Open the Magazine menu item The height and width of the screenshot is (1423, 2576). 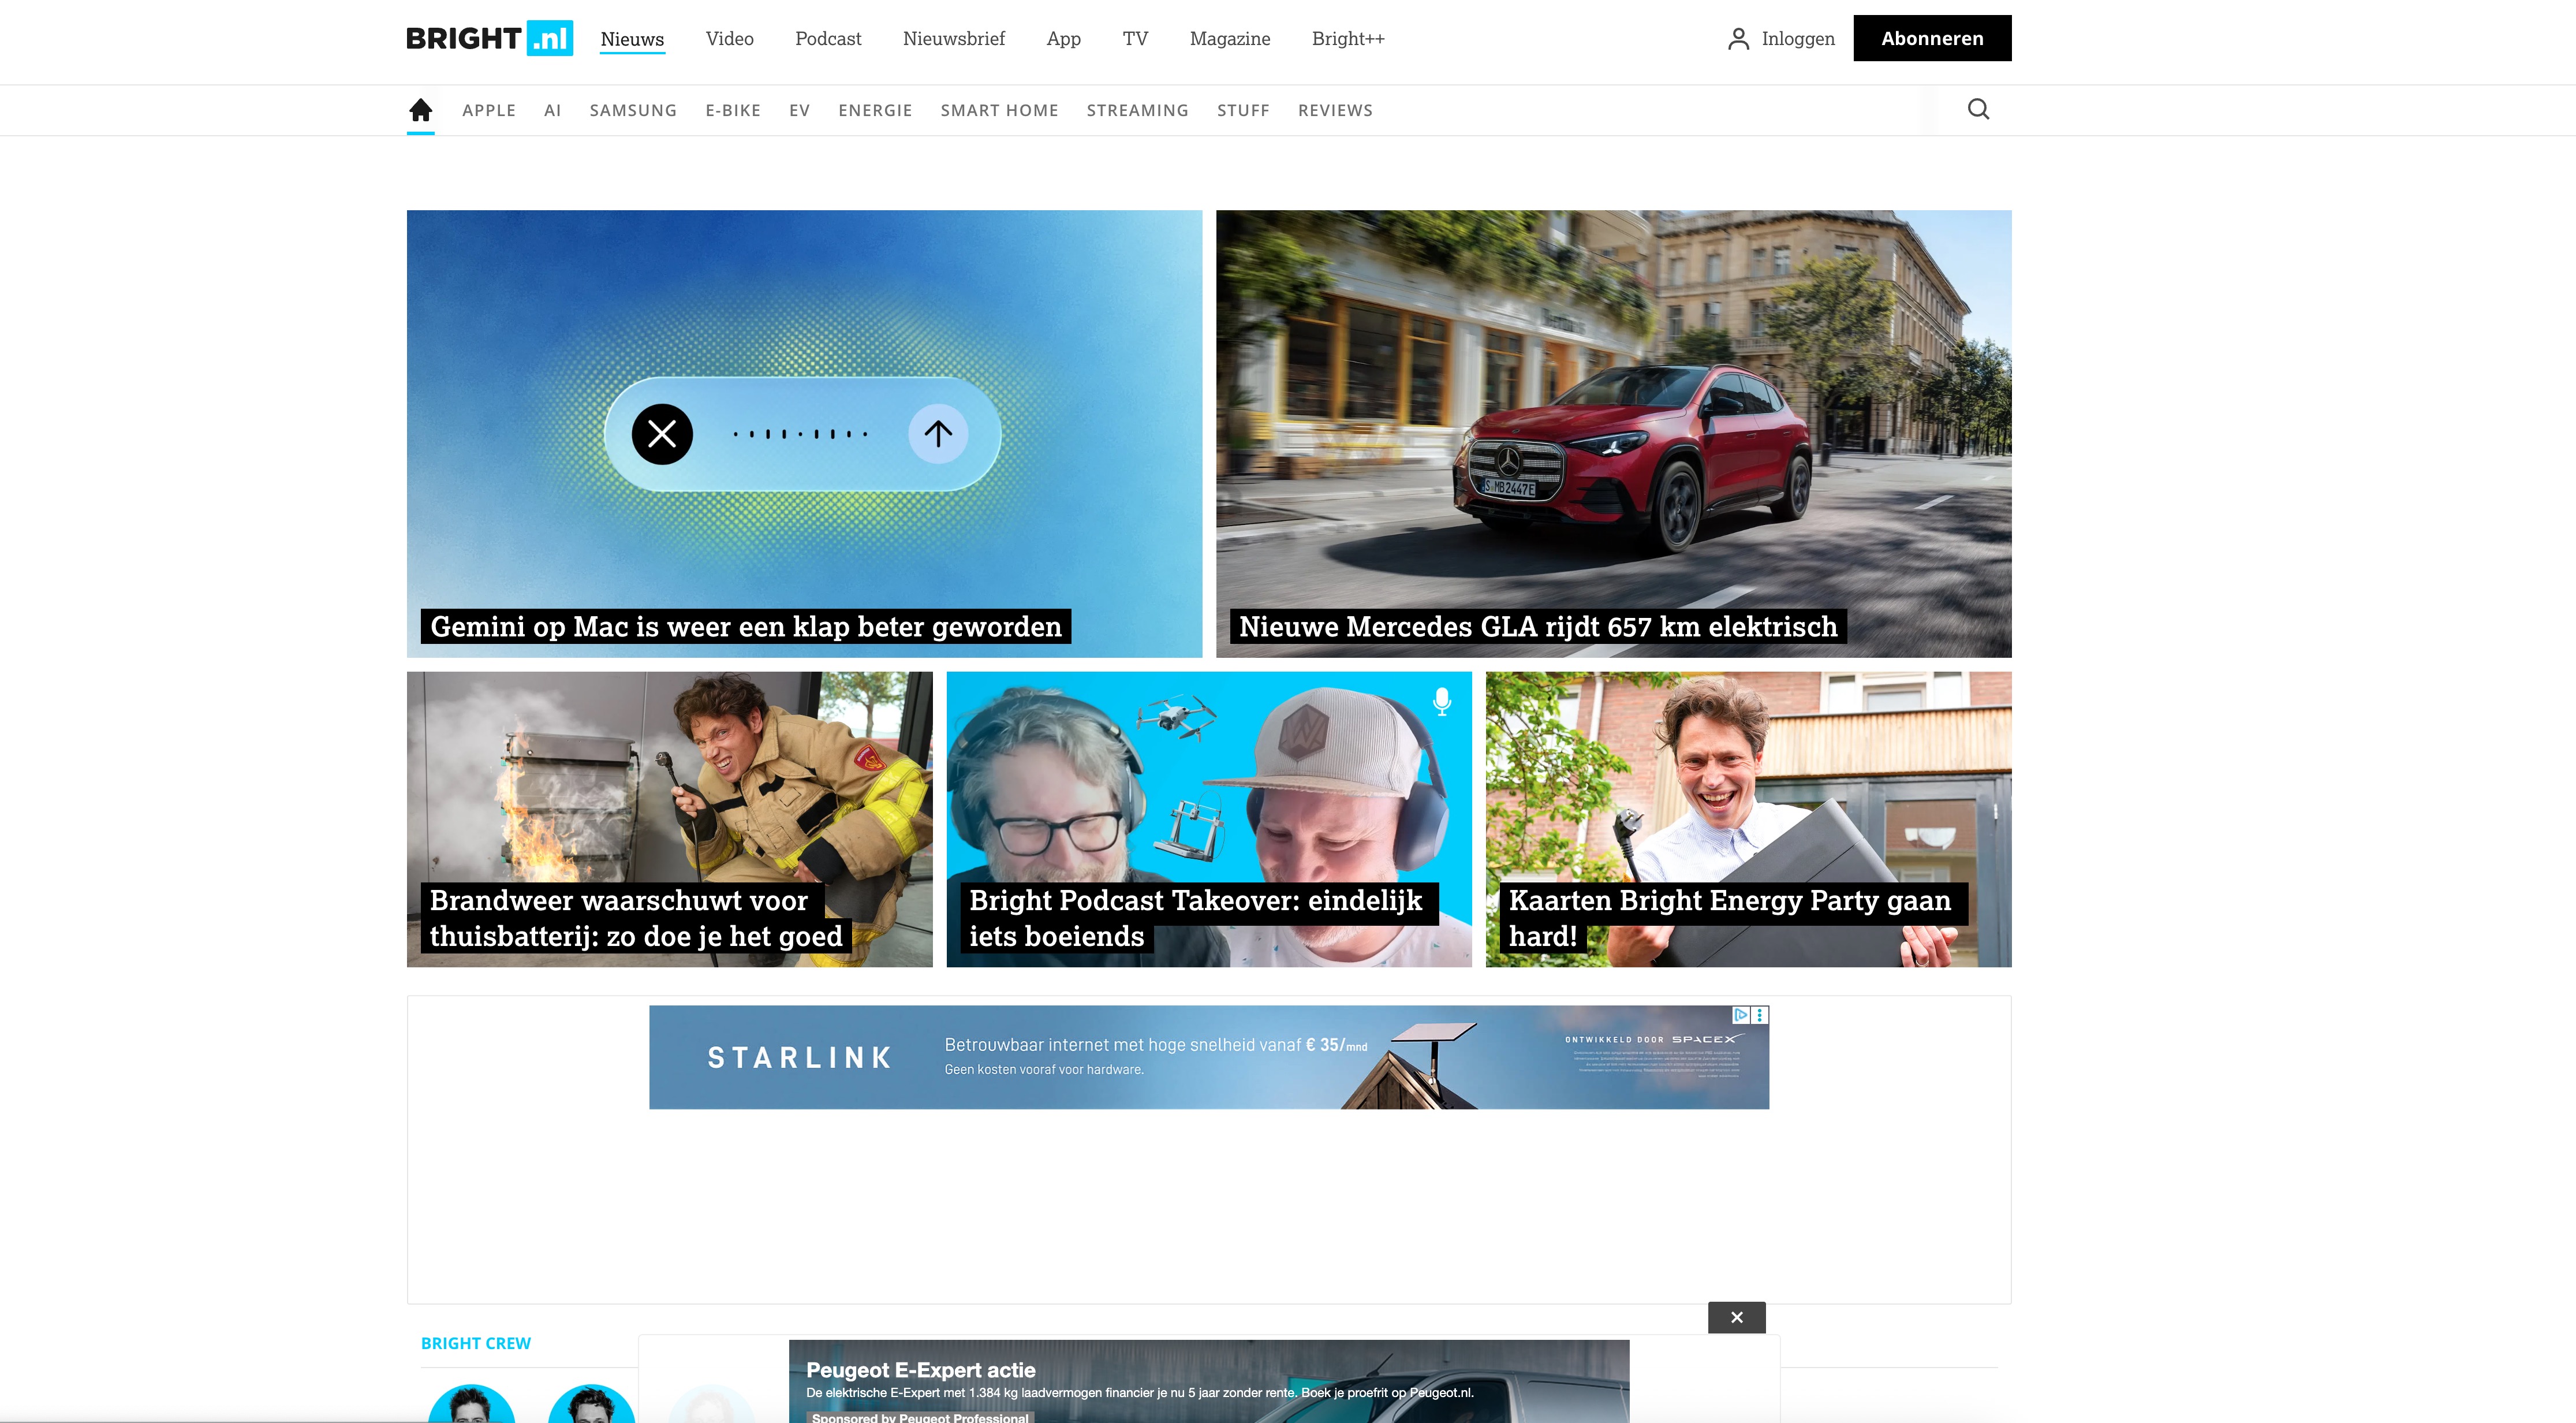coord(1230,39)
